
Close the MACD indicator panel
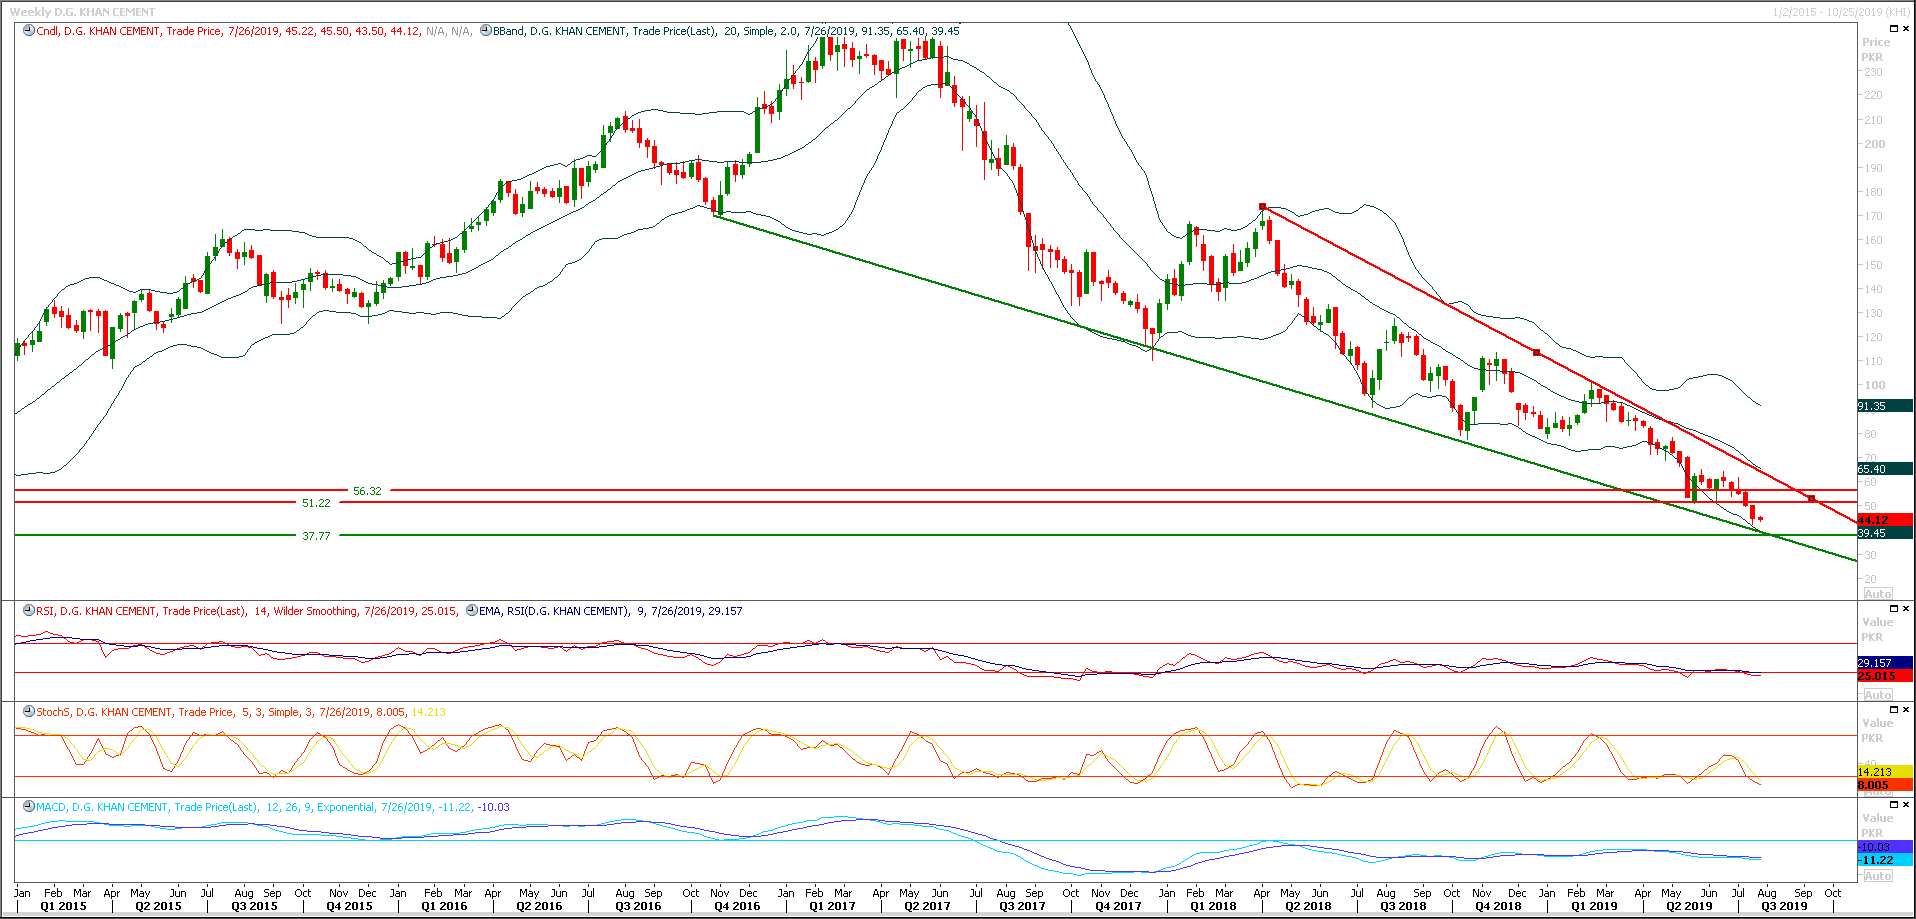point(1905,805)
